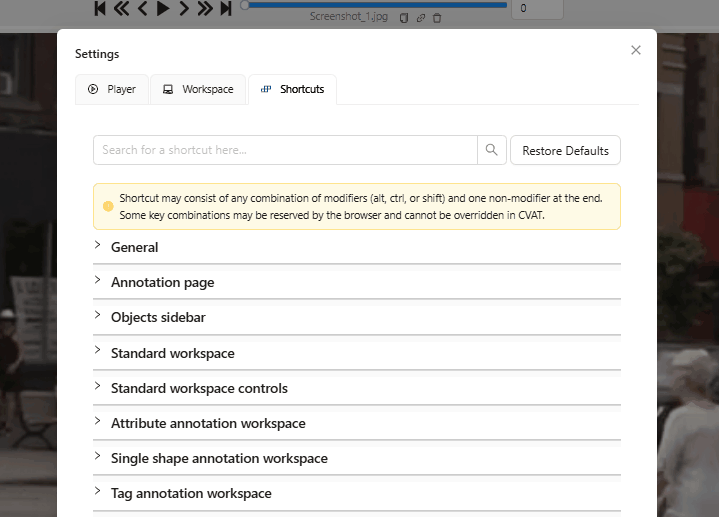Go to next frame
Viewport: 719px width, 517px height.
tap(184, 8)
